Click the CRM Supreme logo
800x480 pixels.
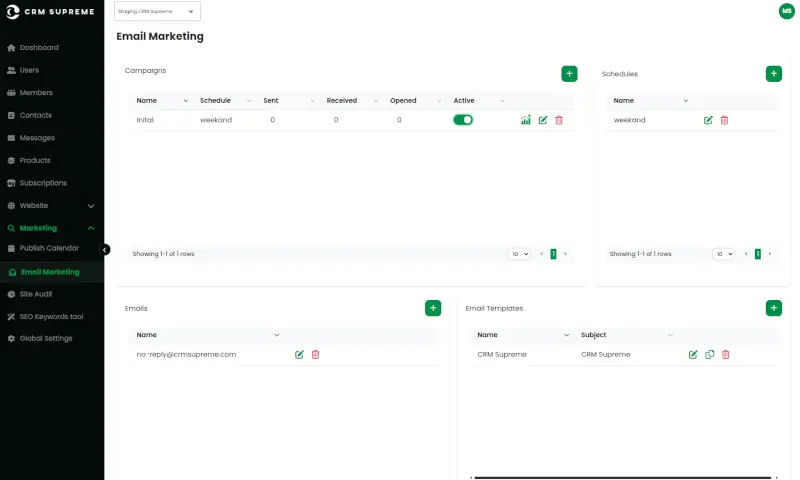point(50,11)
